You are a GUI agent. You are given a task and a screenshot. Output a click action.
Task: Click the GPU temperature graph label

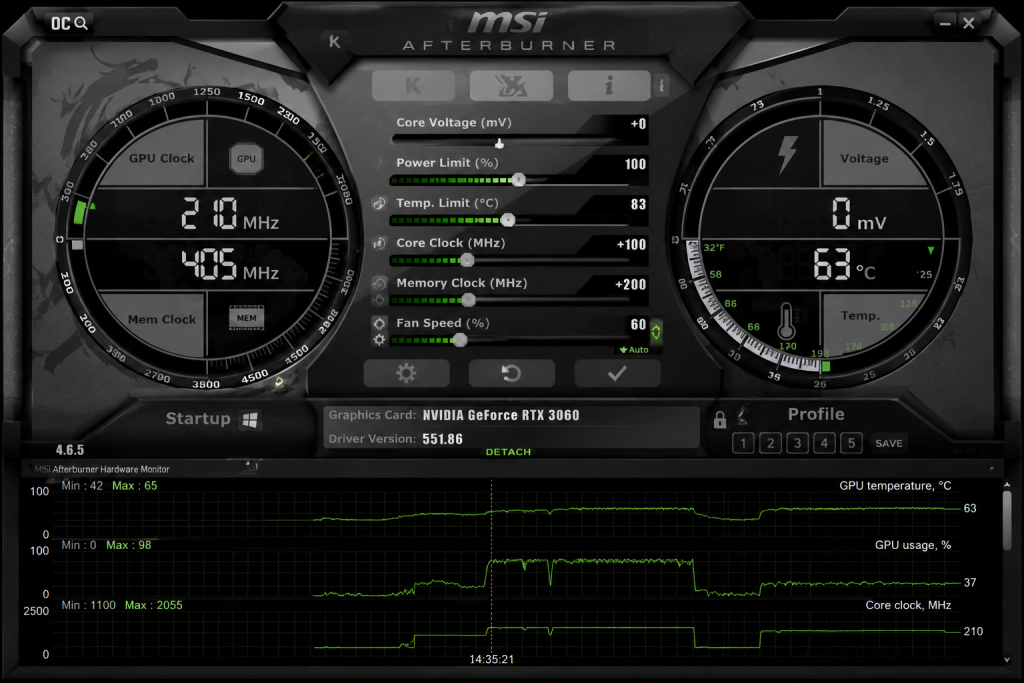(x=895, y=486)
